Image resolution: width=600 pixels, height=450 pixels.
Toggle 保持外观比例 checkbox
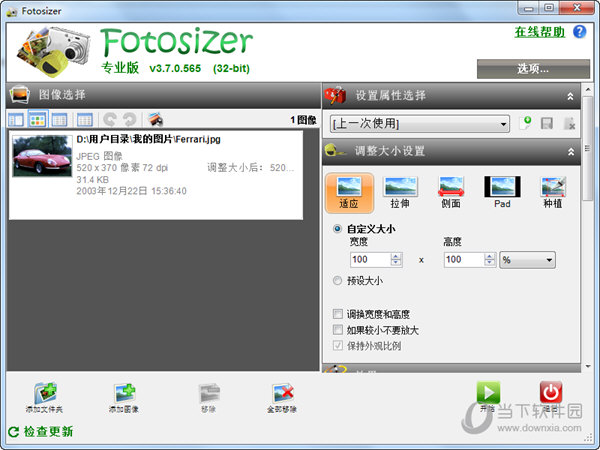tap(338, 346)
